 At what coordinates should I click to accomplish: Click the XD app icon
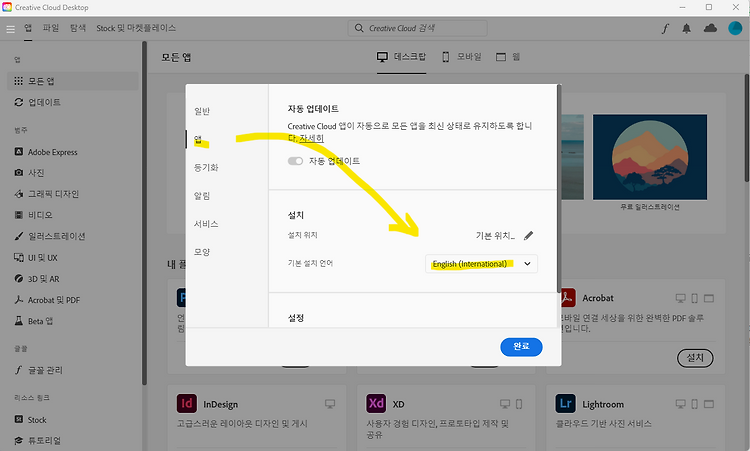[376, 404]
